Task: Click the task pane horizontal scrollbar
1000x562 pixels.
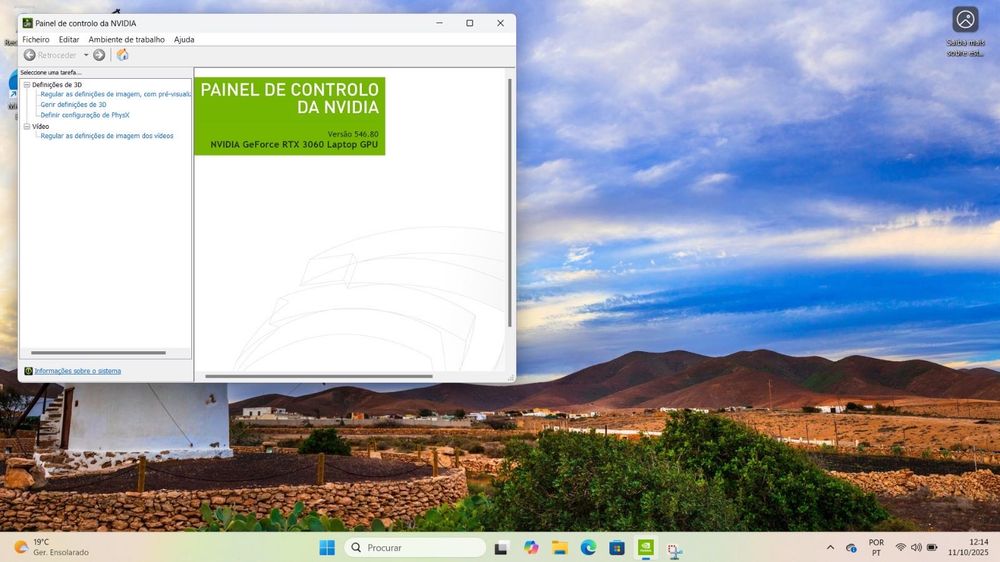Action: pyautogui.click(x=98, y=353)
